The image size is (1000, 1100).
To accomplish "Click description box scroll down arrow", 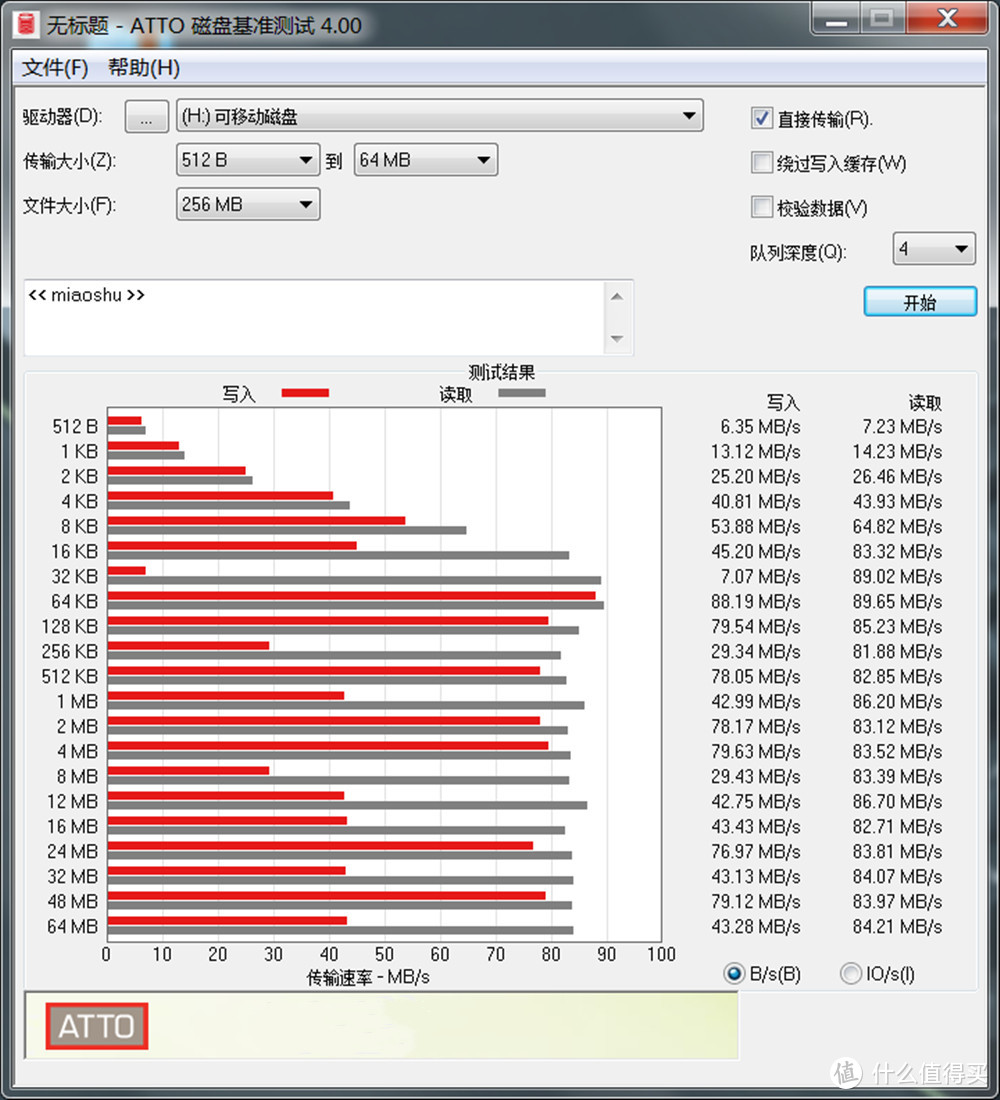I will (x=617, y=339).
